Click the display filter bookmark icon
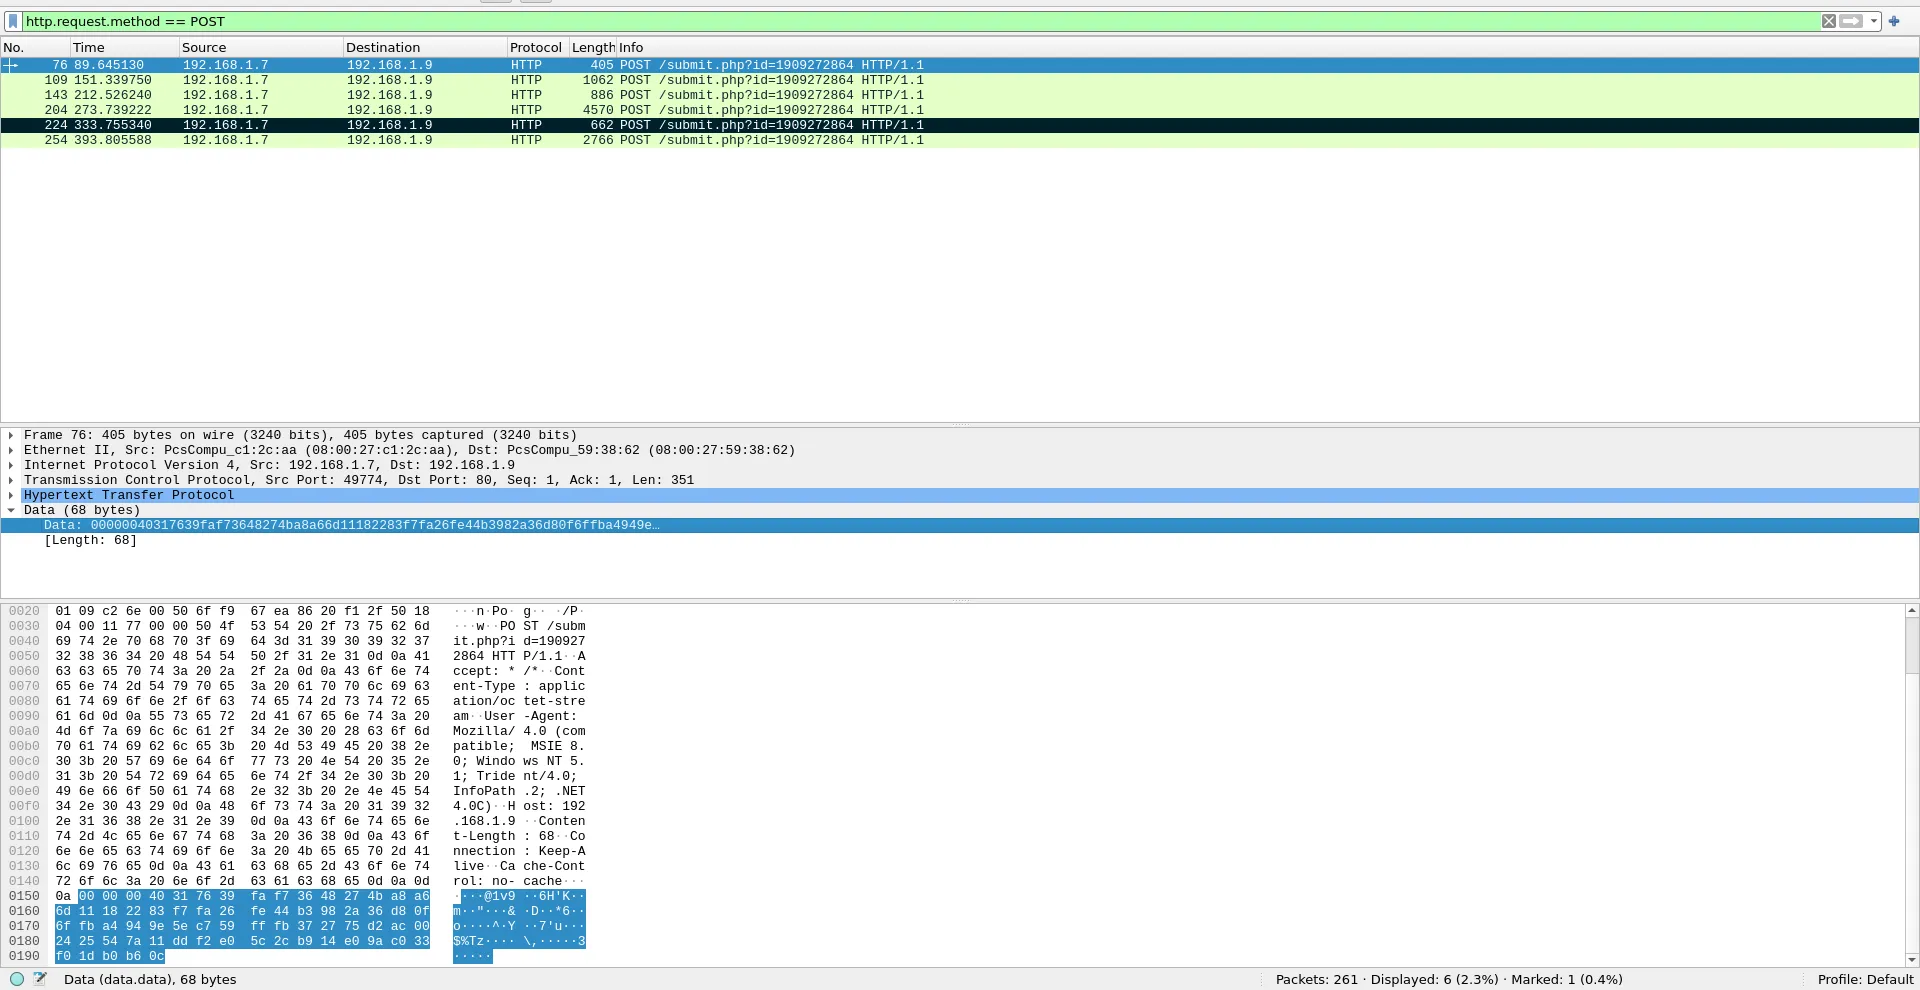The height and width of the screenshot is (990, 1920). pos(13,21)
